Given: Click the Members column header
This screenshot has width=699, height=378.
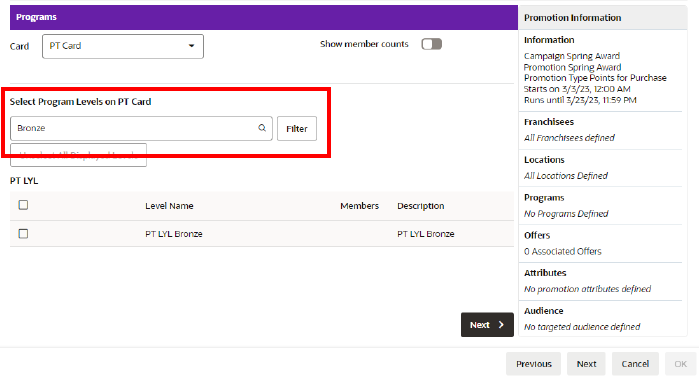Looking at the screenshot, I should pyautogui.click(x=359, y=206).
